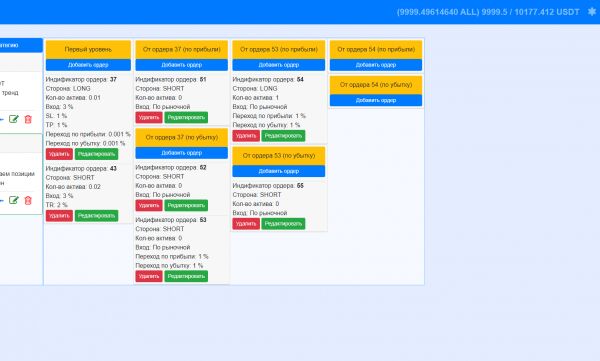
Task: Click Редактировать for order 54
Action: [x=284, y=136]
